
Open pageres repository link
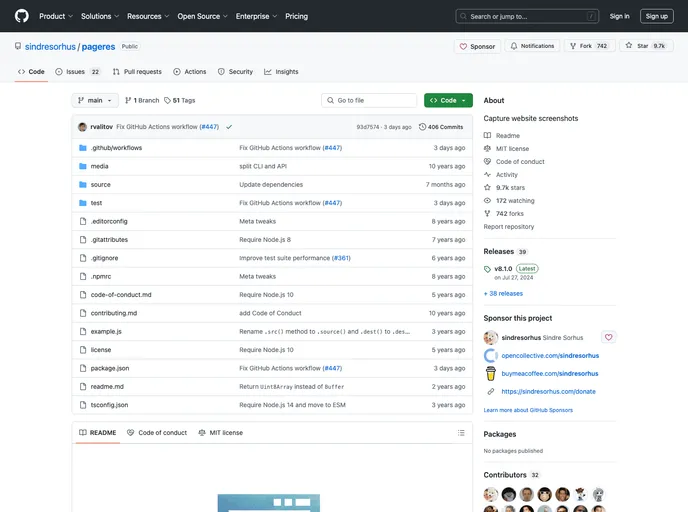pos(98,47)
